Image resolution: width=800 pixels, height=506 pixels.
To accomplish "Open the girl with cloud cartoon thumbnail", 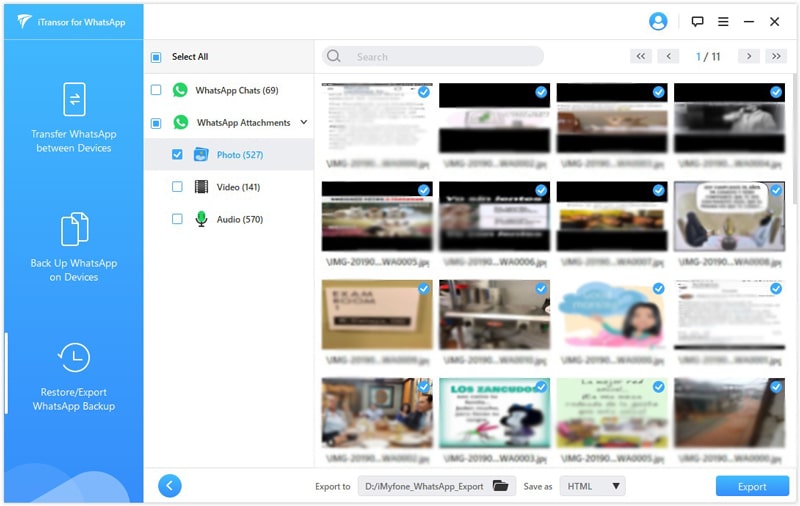I will [x=612, y=314].
